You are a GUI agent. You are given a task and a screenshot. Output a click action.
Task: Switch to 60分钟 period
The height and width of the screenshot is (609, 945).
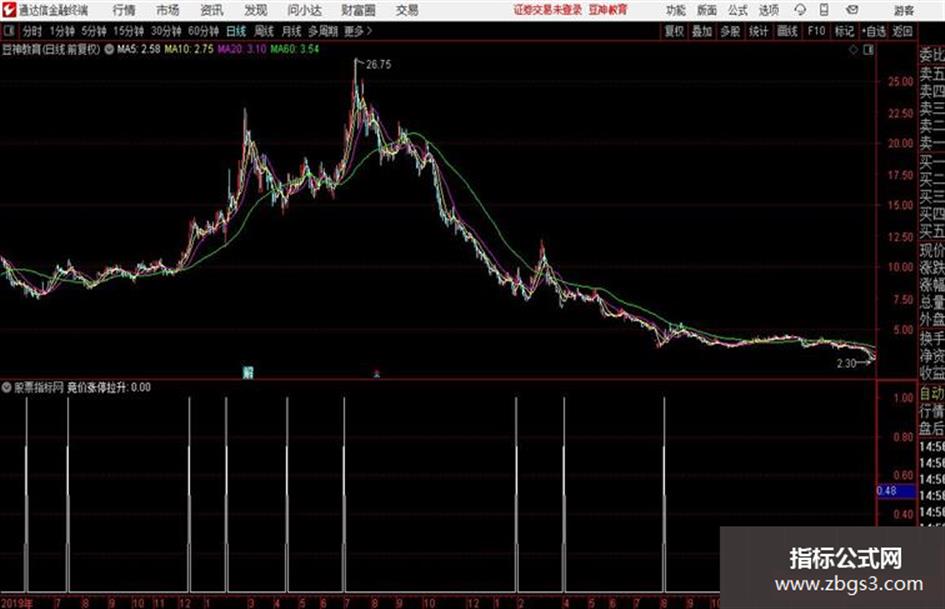(x=204, y=31)
